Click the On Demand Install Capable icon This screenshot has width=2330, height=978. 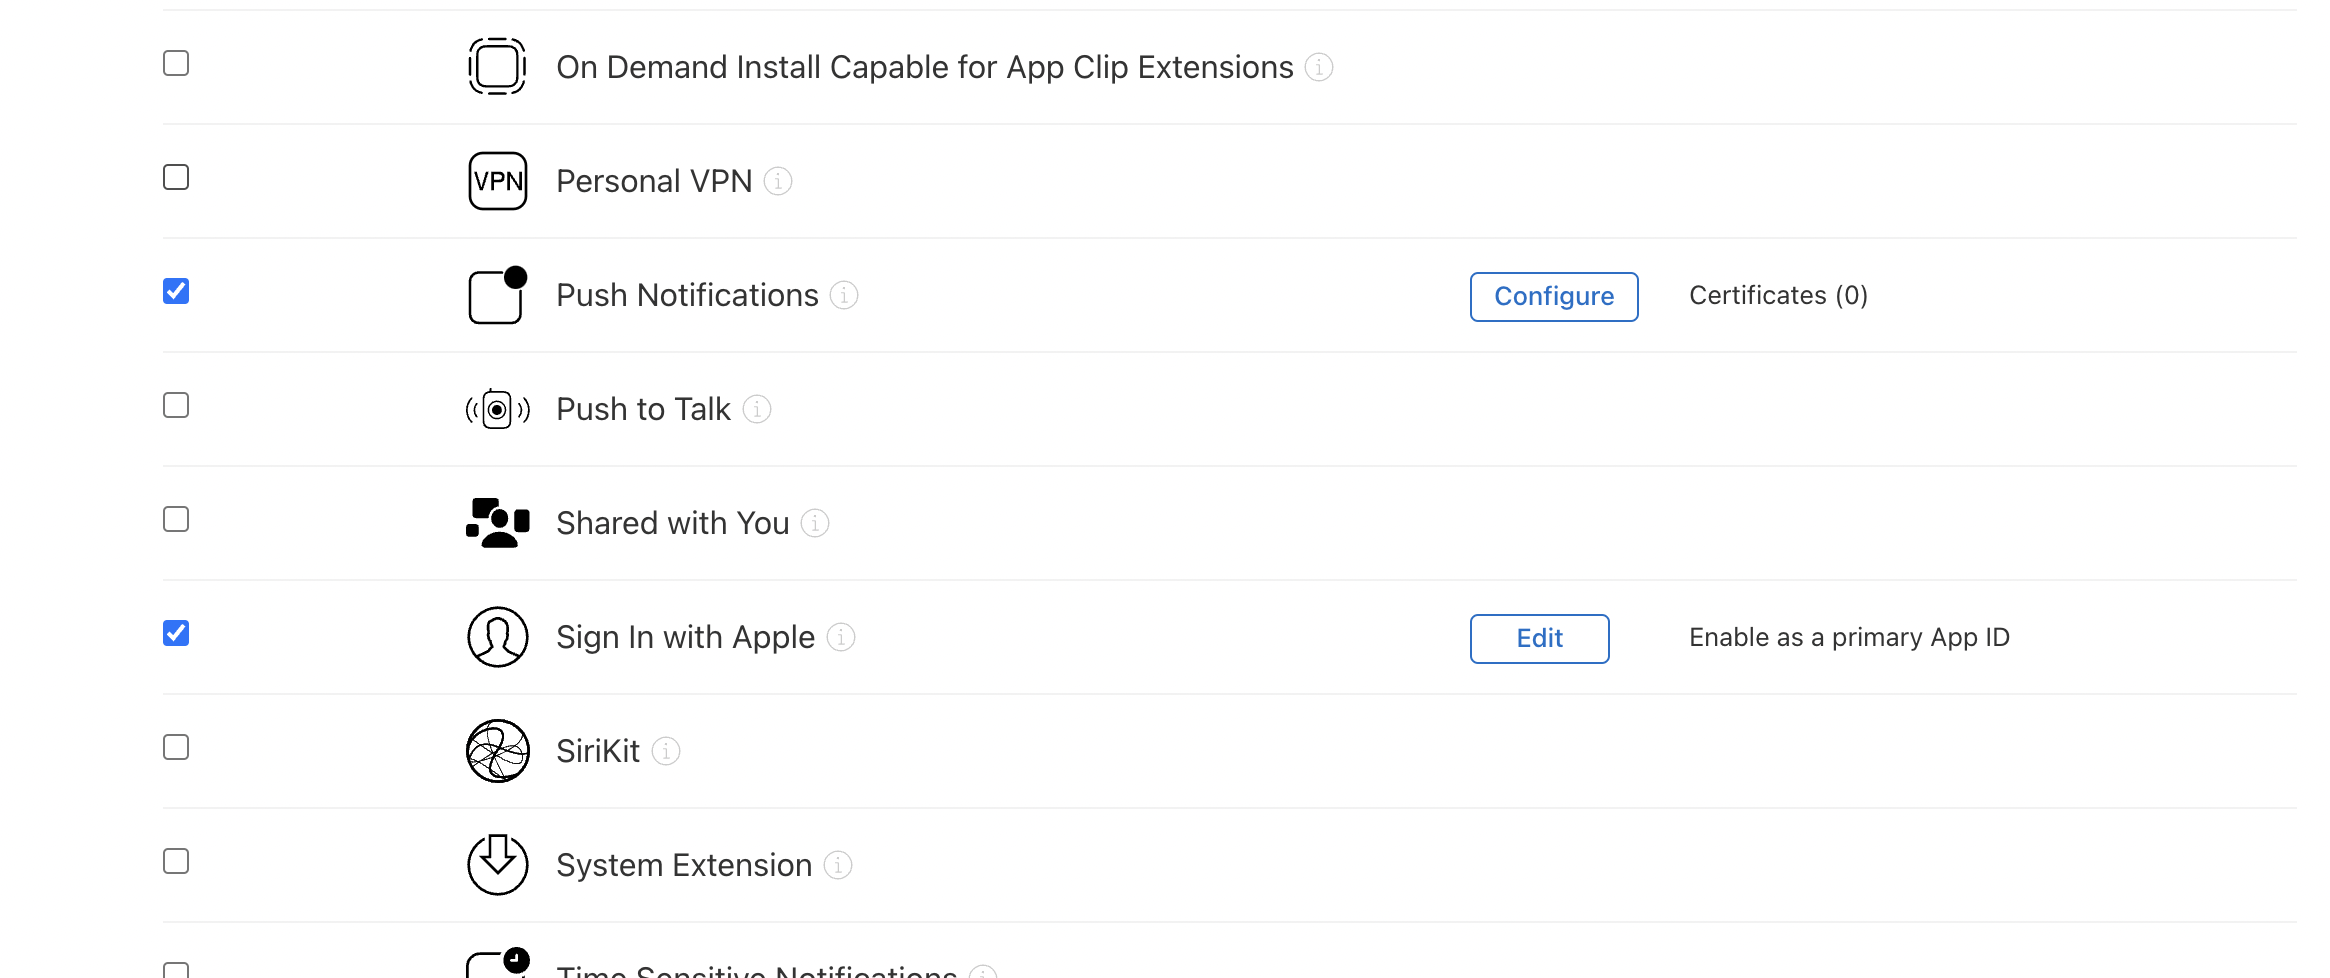pos(496,66)
